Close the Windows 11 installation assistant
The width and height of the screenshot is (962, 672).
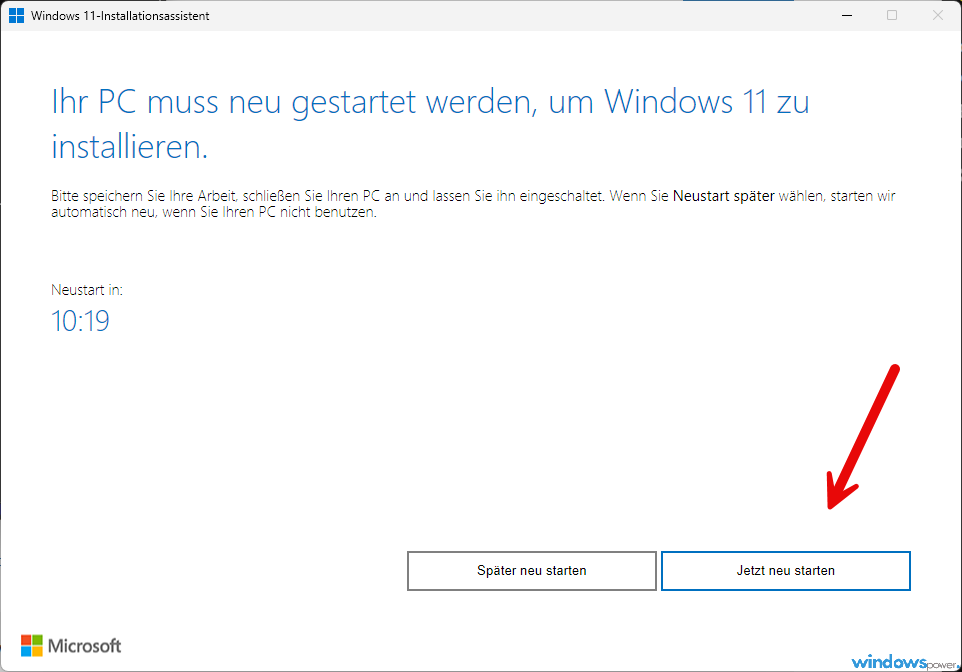937,15
